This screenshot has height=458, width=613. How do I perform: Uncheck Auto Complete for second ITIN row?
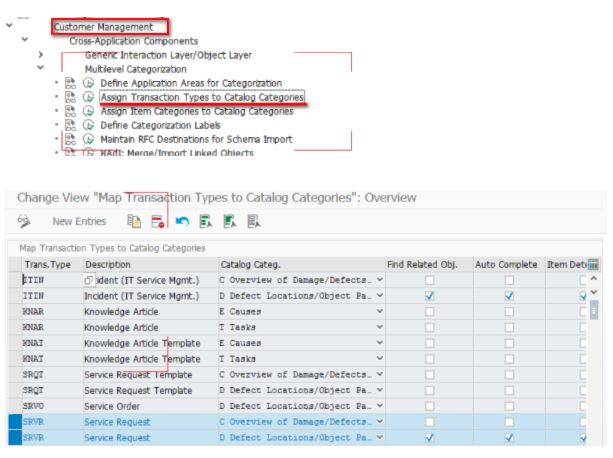pos(509,296)
